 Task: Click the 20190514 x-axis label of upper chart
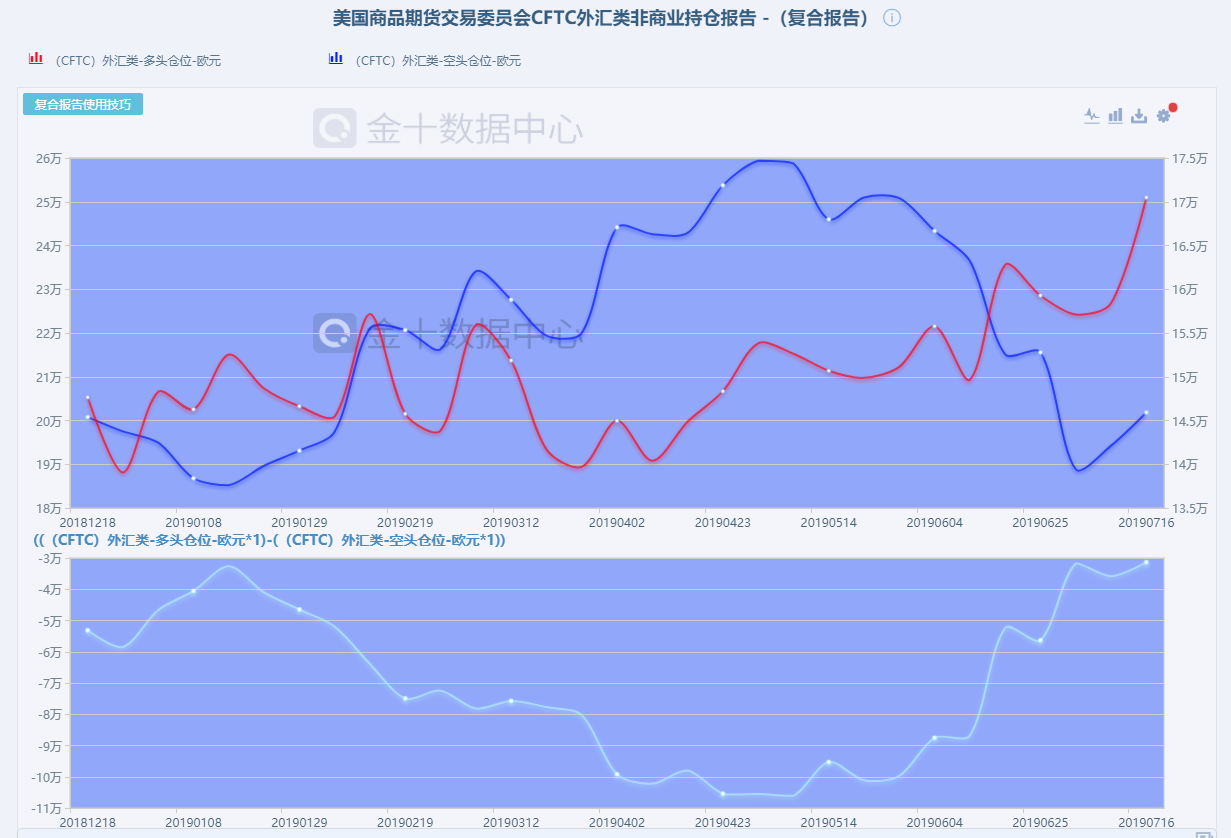coord(828,522)
